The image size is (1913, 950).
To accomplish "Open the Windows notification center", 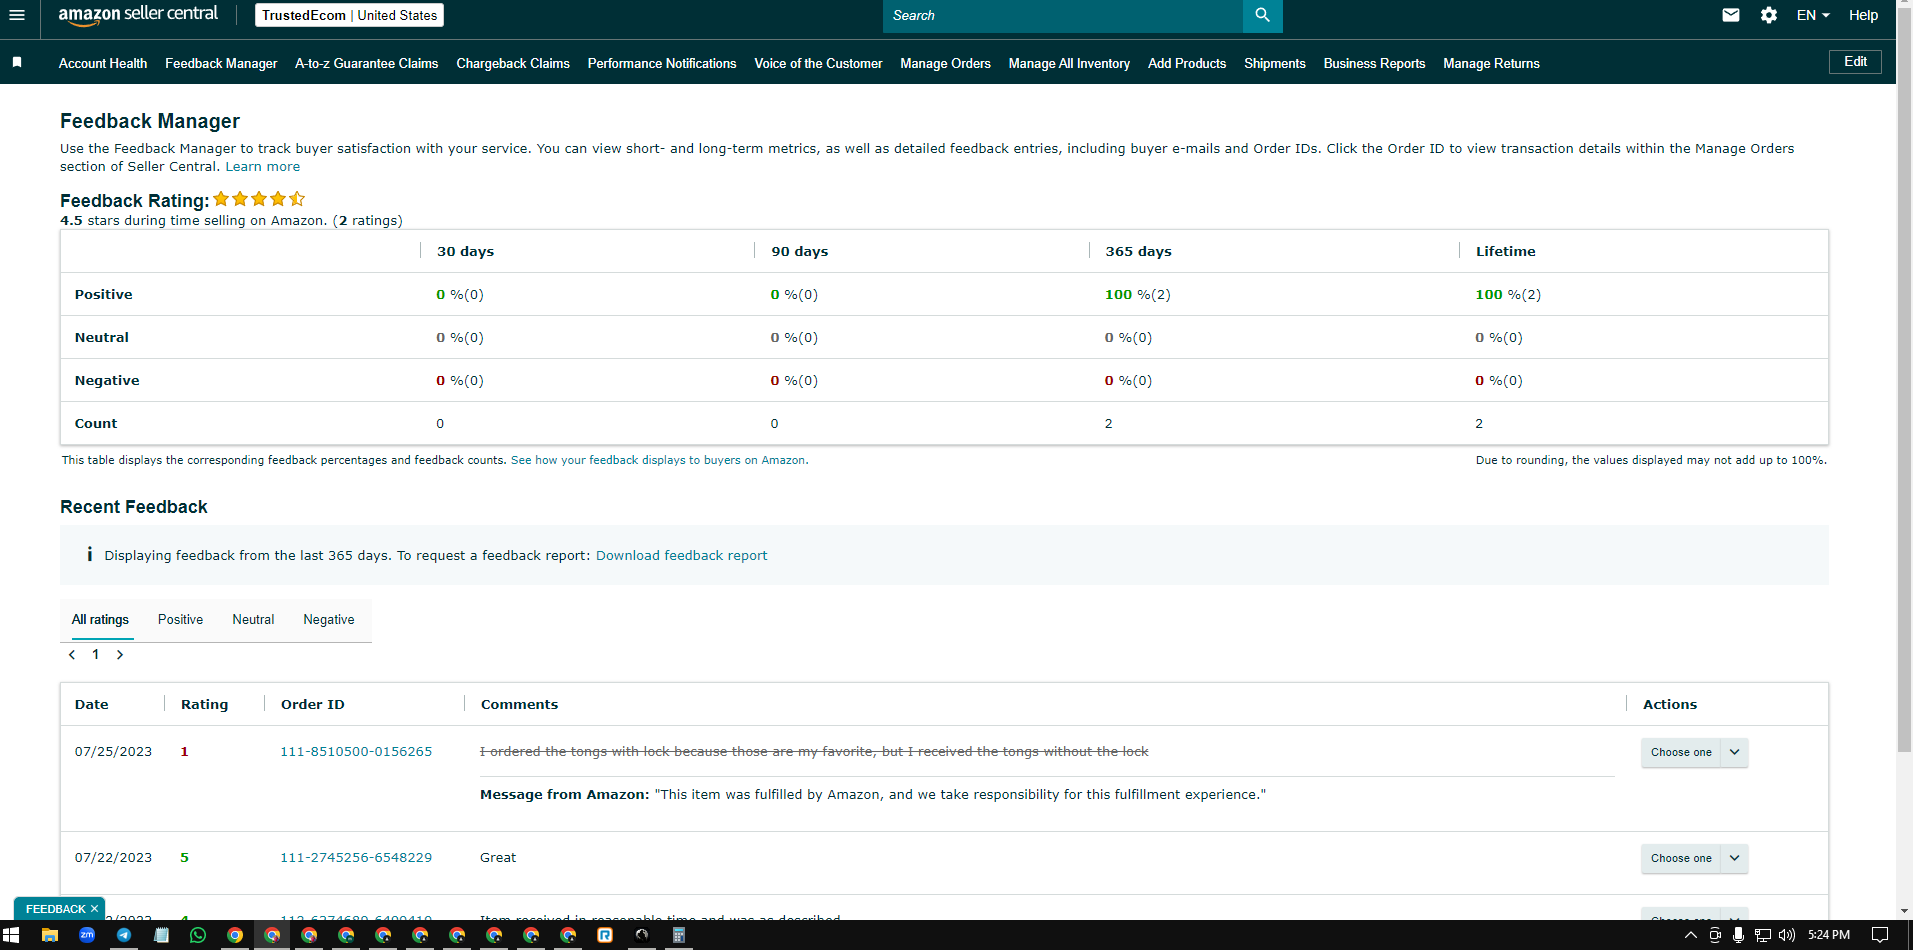I will (1880, 935).
